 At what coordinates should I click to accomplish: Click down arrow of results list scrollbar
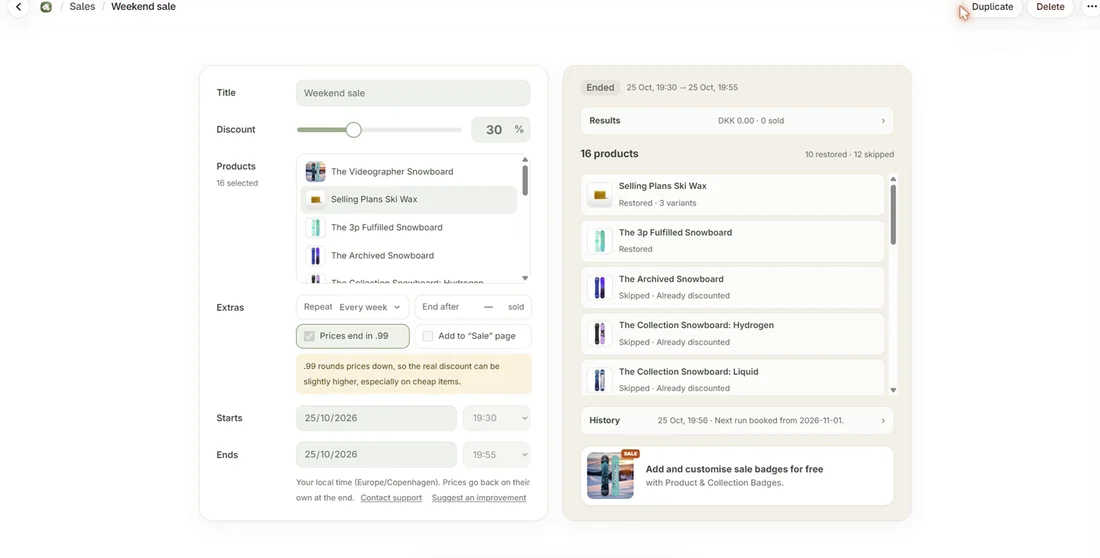pyautogui.click(x=893, y=390)
